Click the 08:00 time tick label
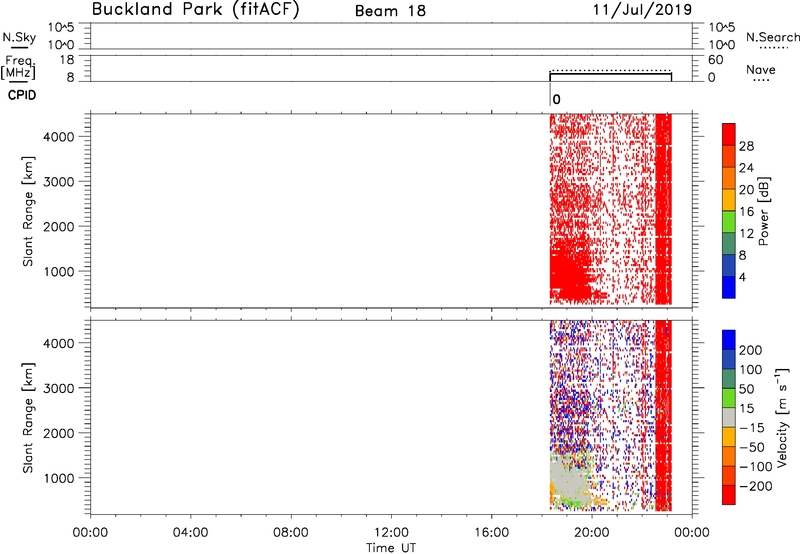 pyautogui.click(x=290, y=532)
